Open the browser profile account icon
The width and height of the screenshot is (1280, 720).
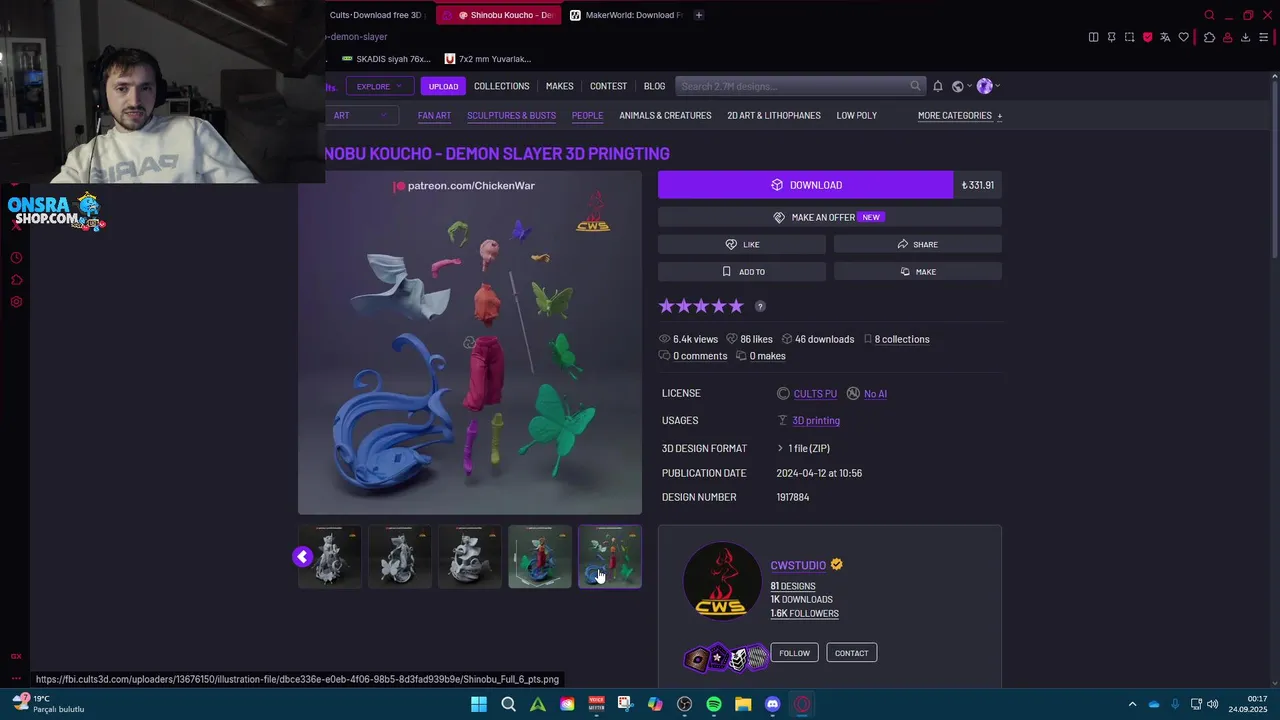1227,37
